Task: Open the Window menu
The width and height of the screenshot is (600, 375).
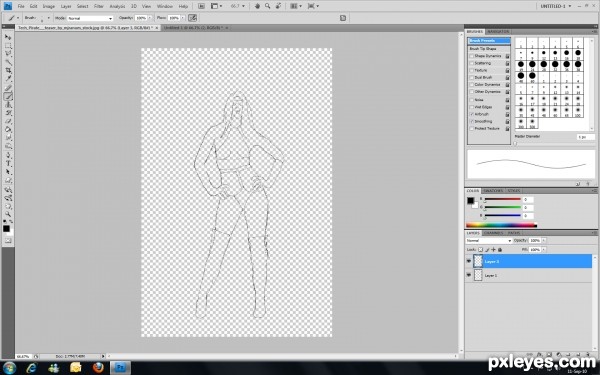Action: 165,7
